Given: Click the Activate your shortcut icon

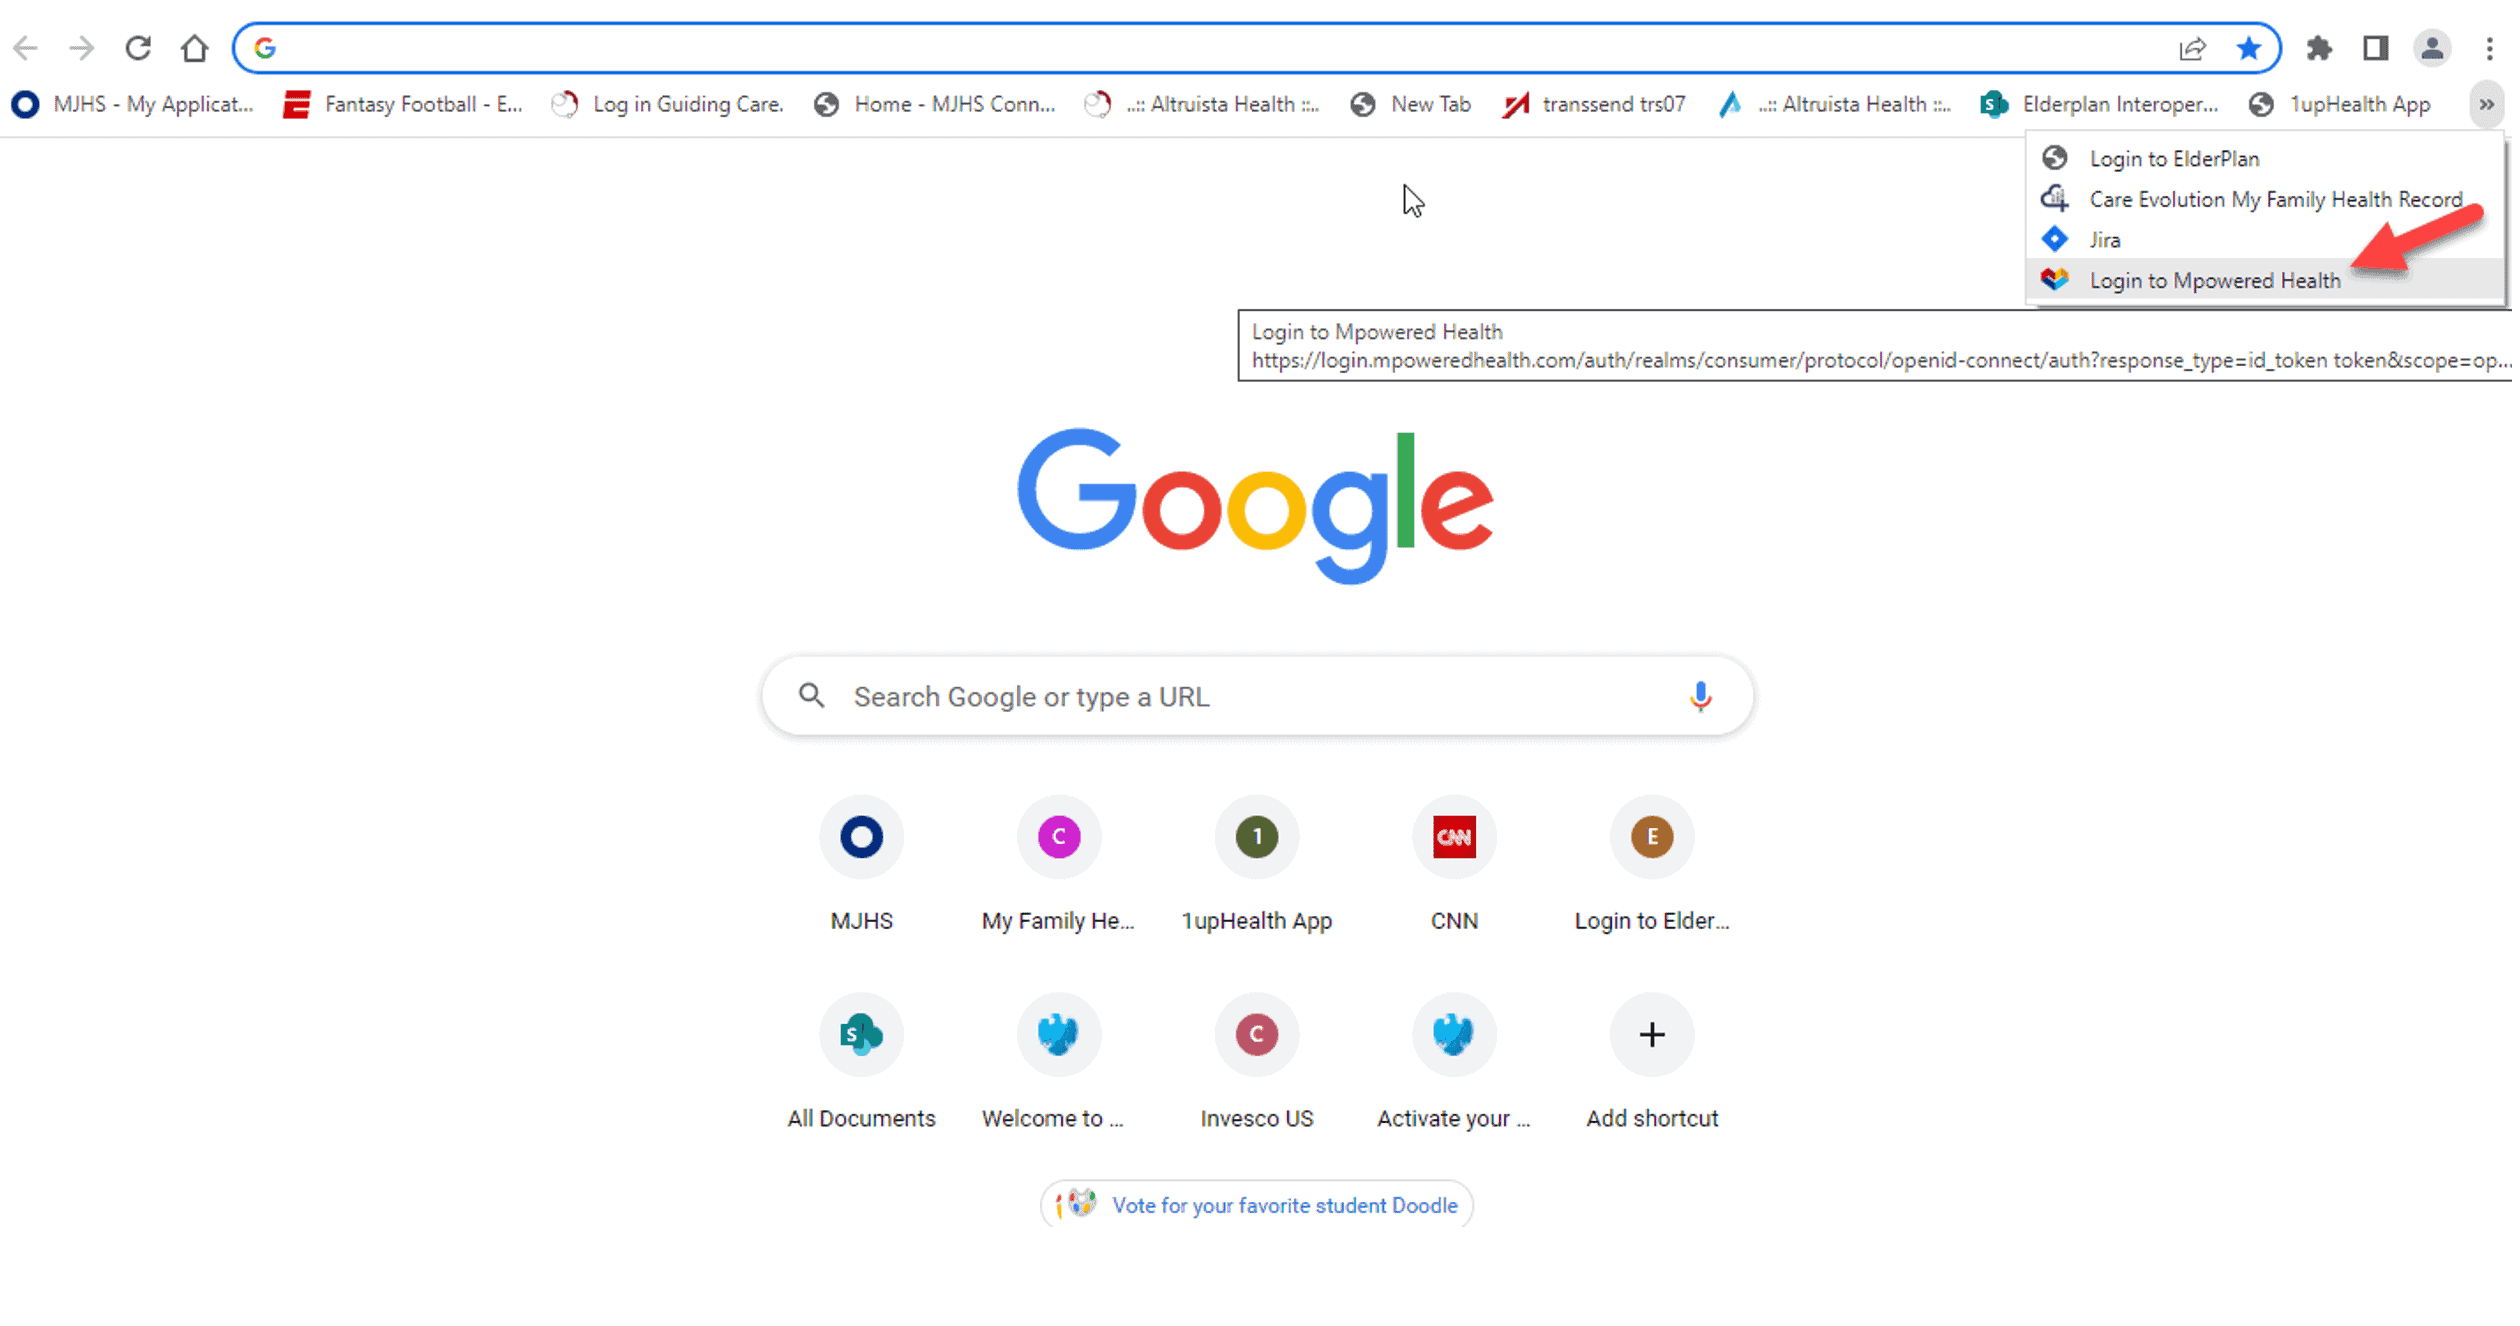Looking at the screenshot, I should (1452, 1033).
